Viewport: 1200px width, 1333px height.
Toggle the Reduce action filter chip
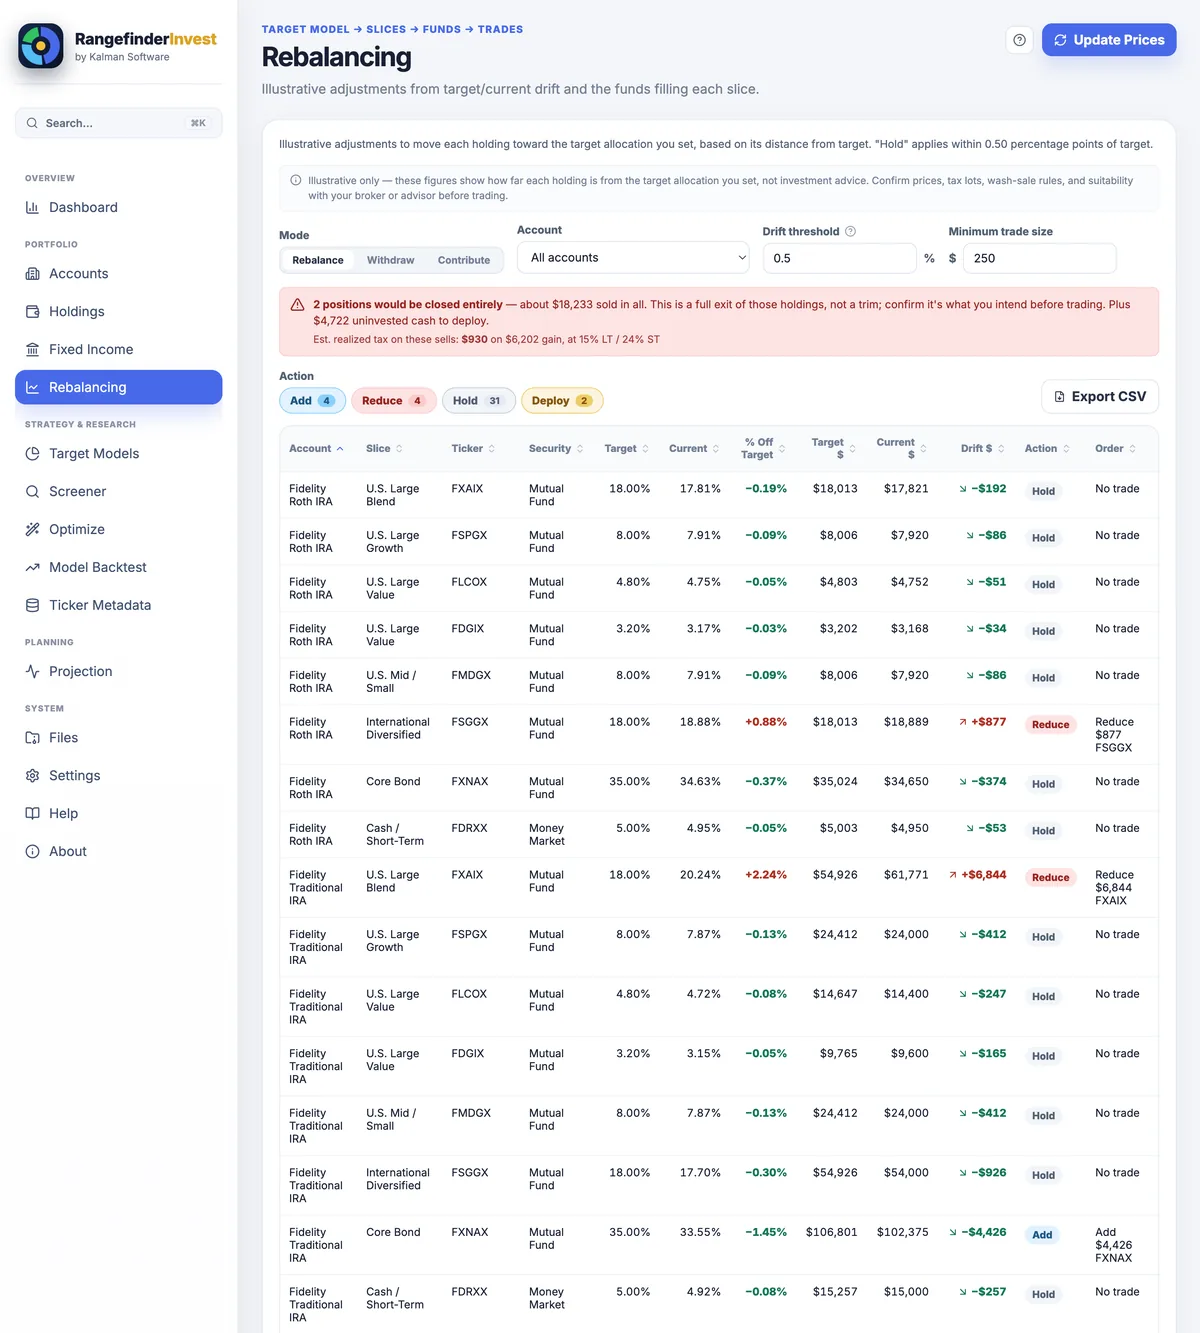pyautogui.click(x=393, y=401)
